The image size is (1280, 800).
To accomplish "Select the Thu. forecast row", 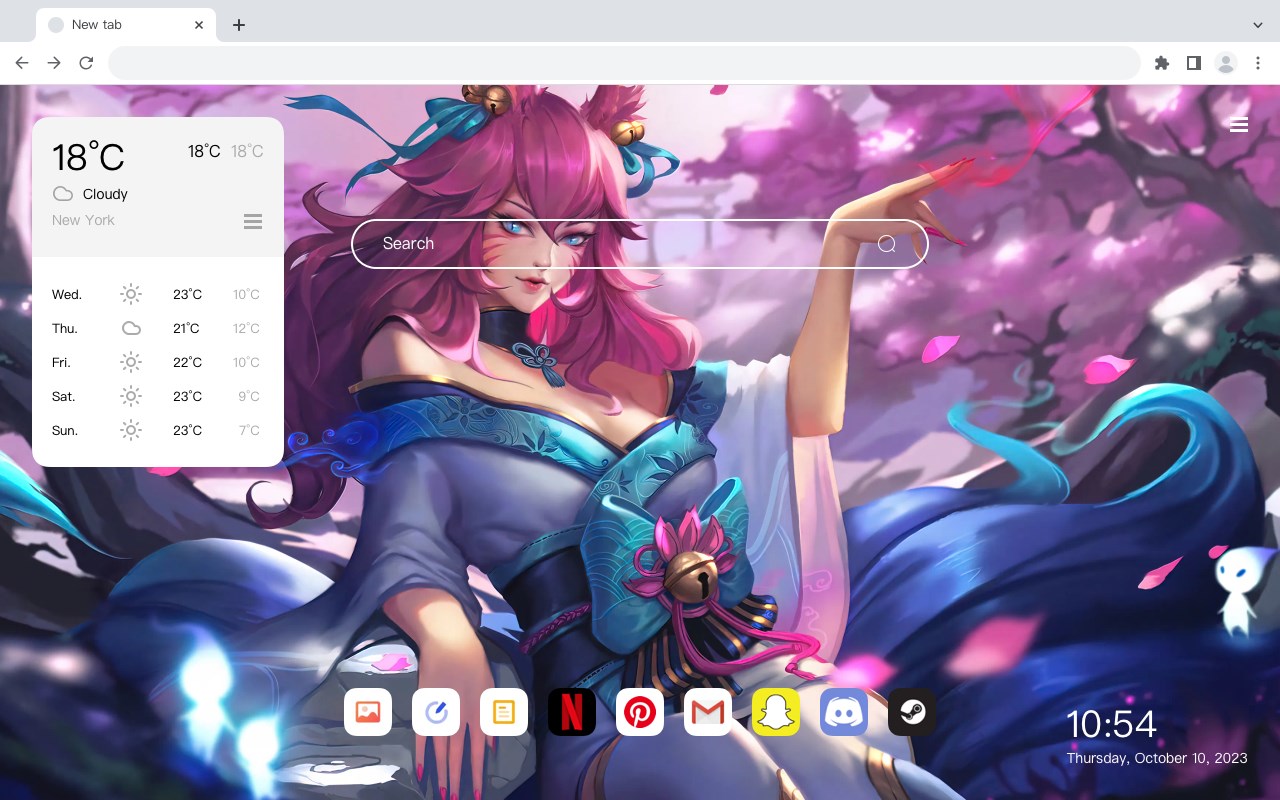I will tap(157, 328).
